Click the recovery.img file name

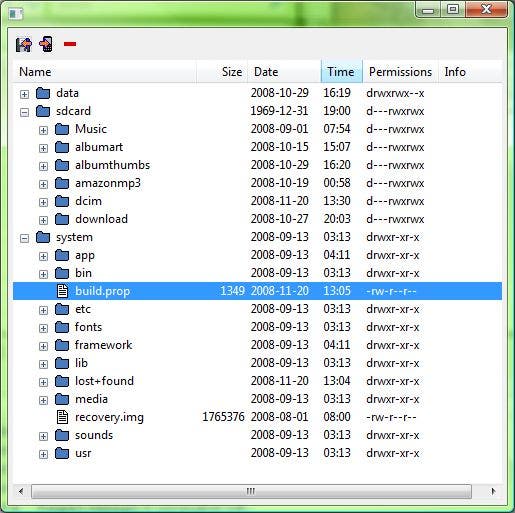[109, 417]
